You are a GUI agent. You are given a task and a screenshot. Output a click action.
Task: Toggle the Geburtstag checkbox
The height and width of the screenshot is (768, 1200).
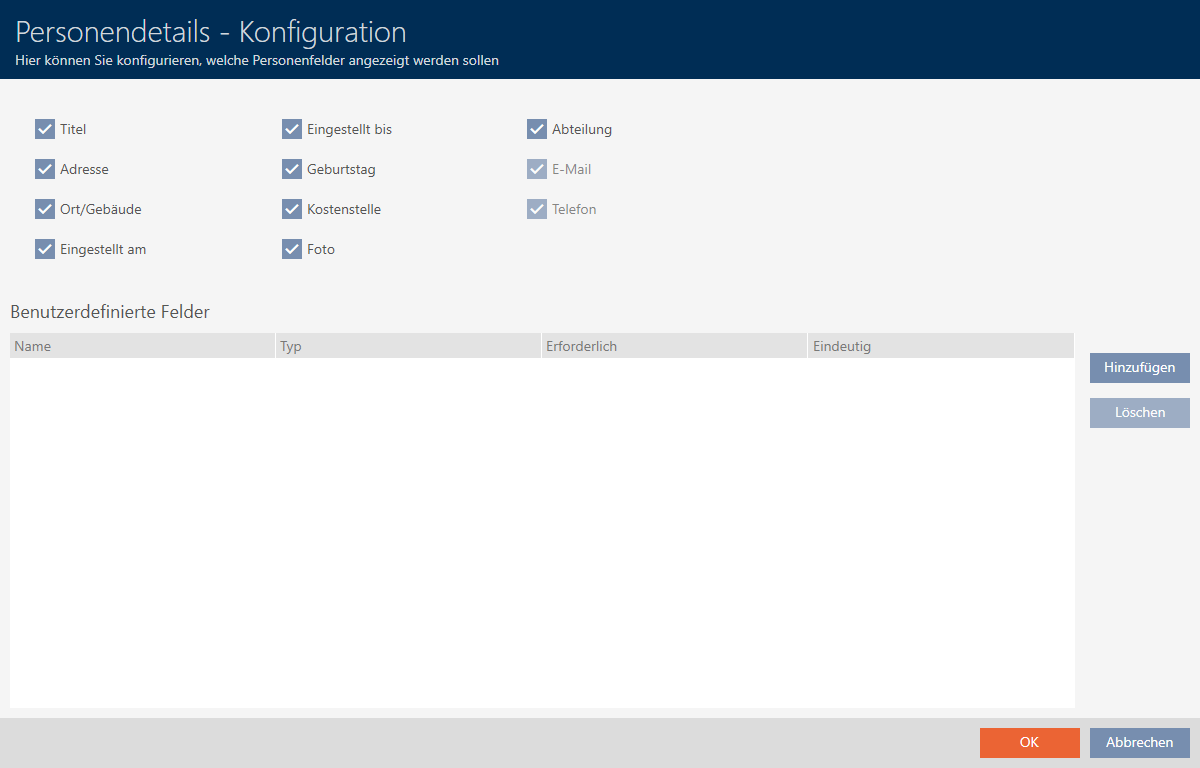tap(292, 169)
